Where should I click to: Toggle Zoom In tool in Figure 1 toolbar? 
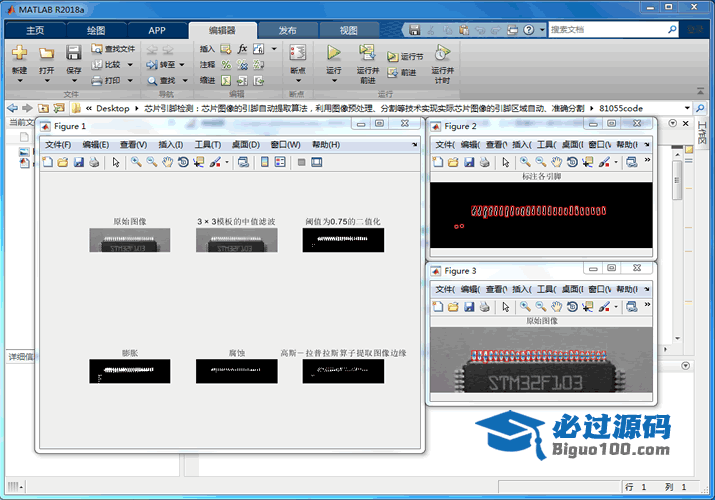click(x=136, y=162)
